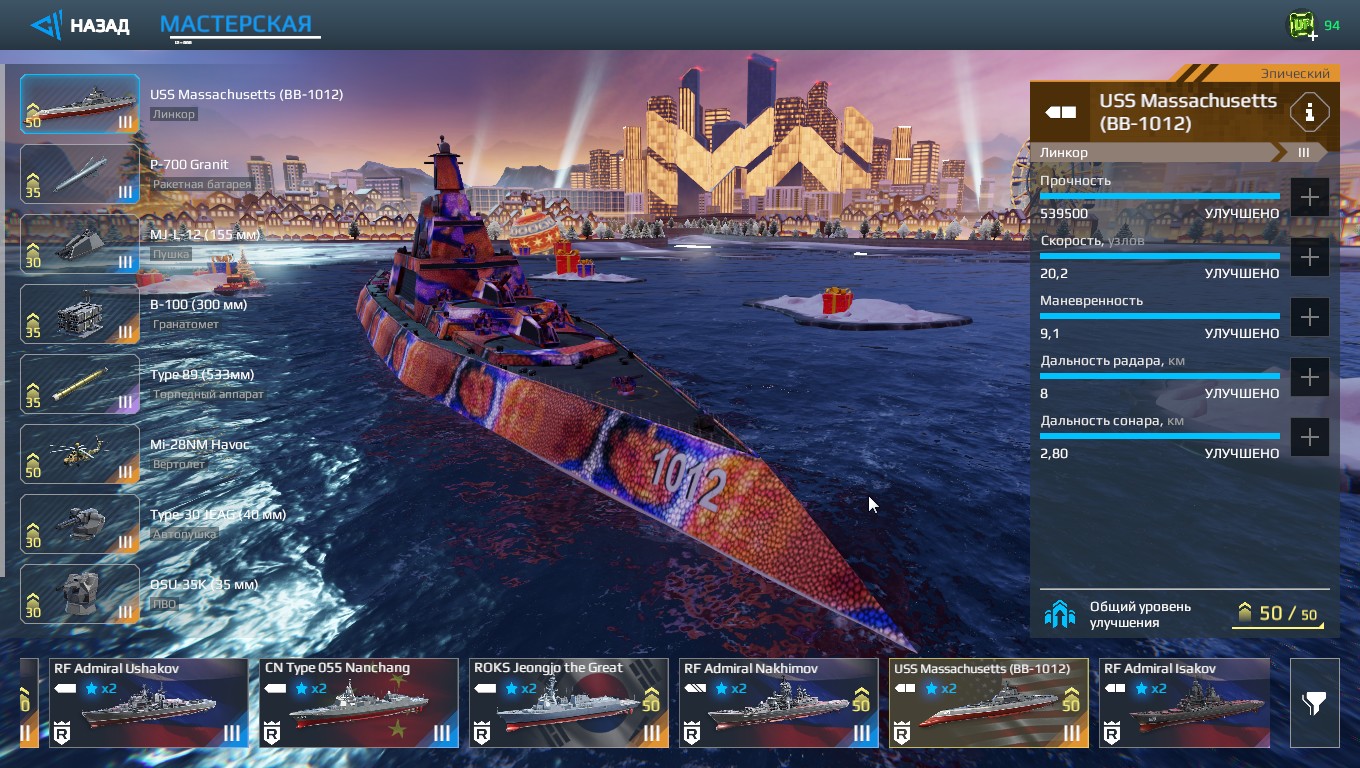Select the P-700 Granit missile slot

pyautogui.click(x=80, y=174)
